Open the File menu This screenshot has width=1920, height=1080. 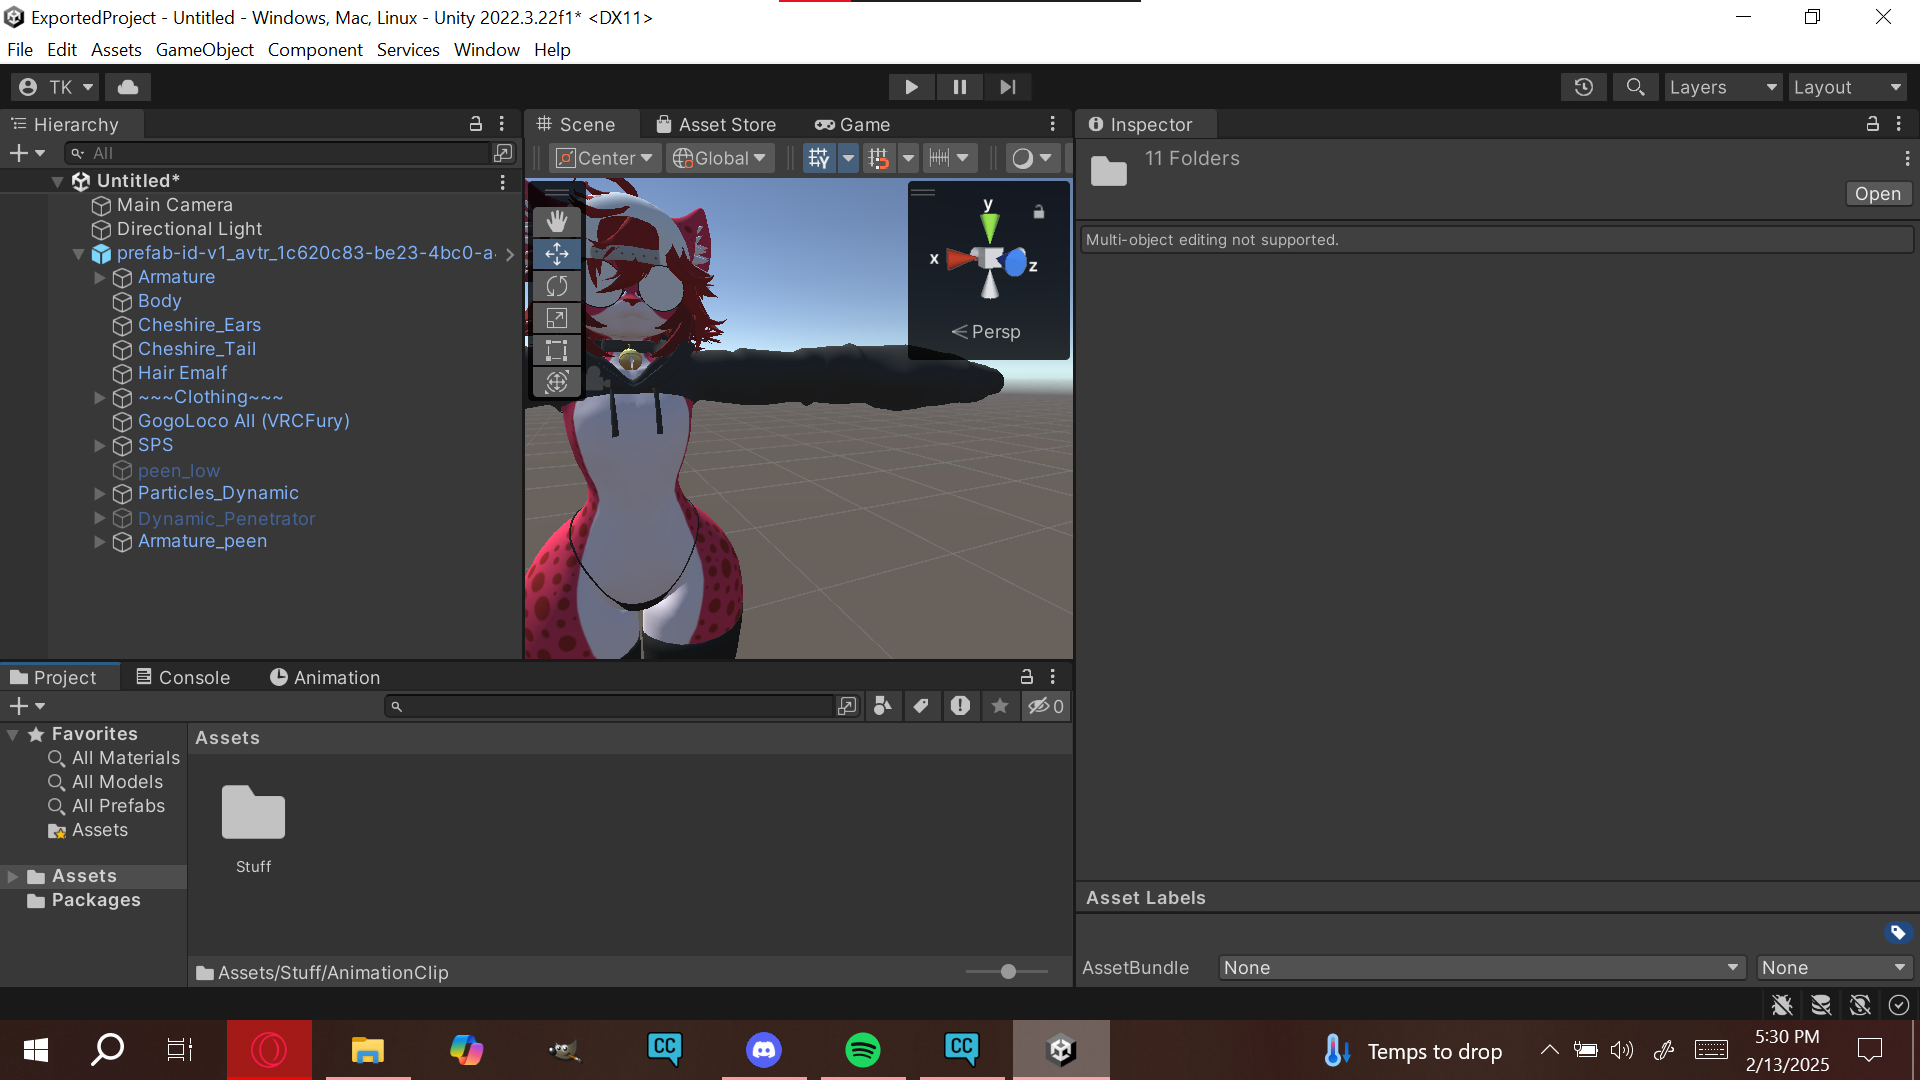tap(20, 49)
